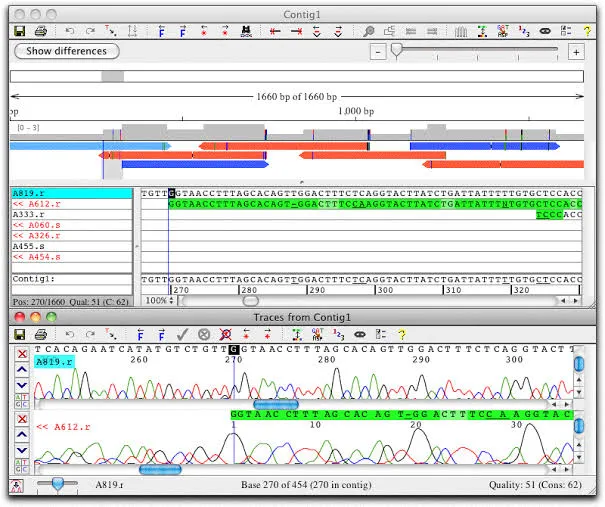The height and width of the screenshot is (507, 605).
Task: Click the circled X reject icon in Traces toolbar
Action: coord(204,334)
